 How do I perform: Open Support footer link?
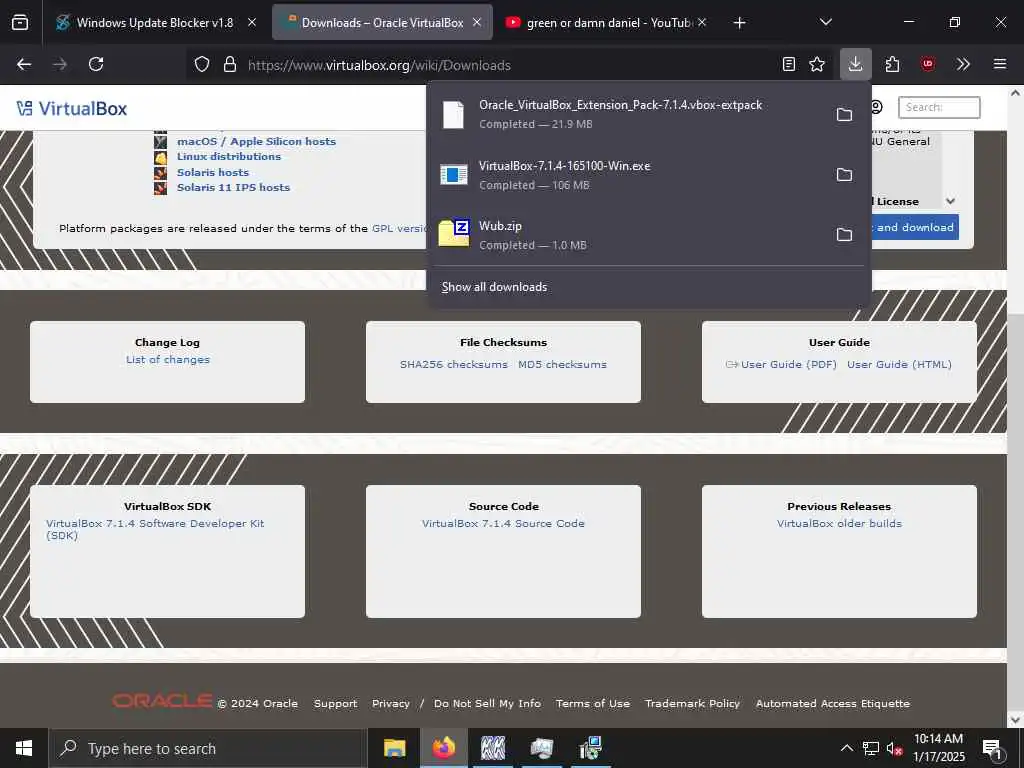pos(335,703)
